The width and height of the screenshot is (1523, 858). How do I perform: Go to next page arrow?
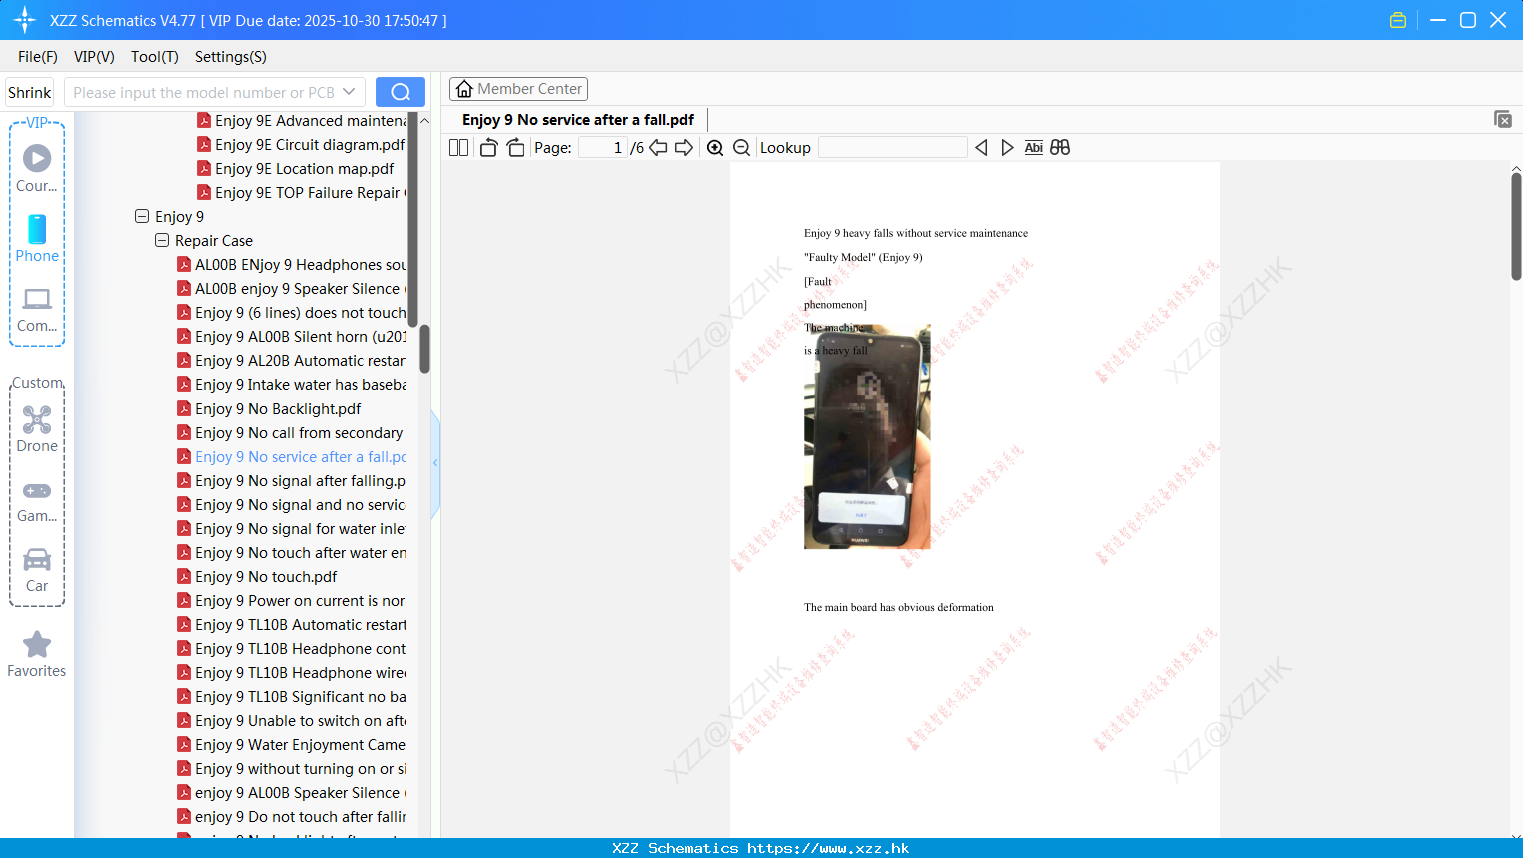684,147
